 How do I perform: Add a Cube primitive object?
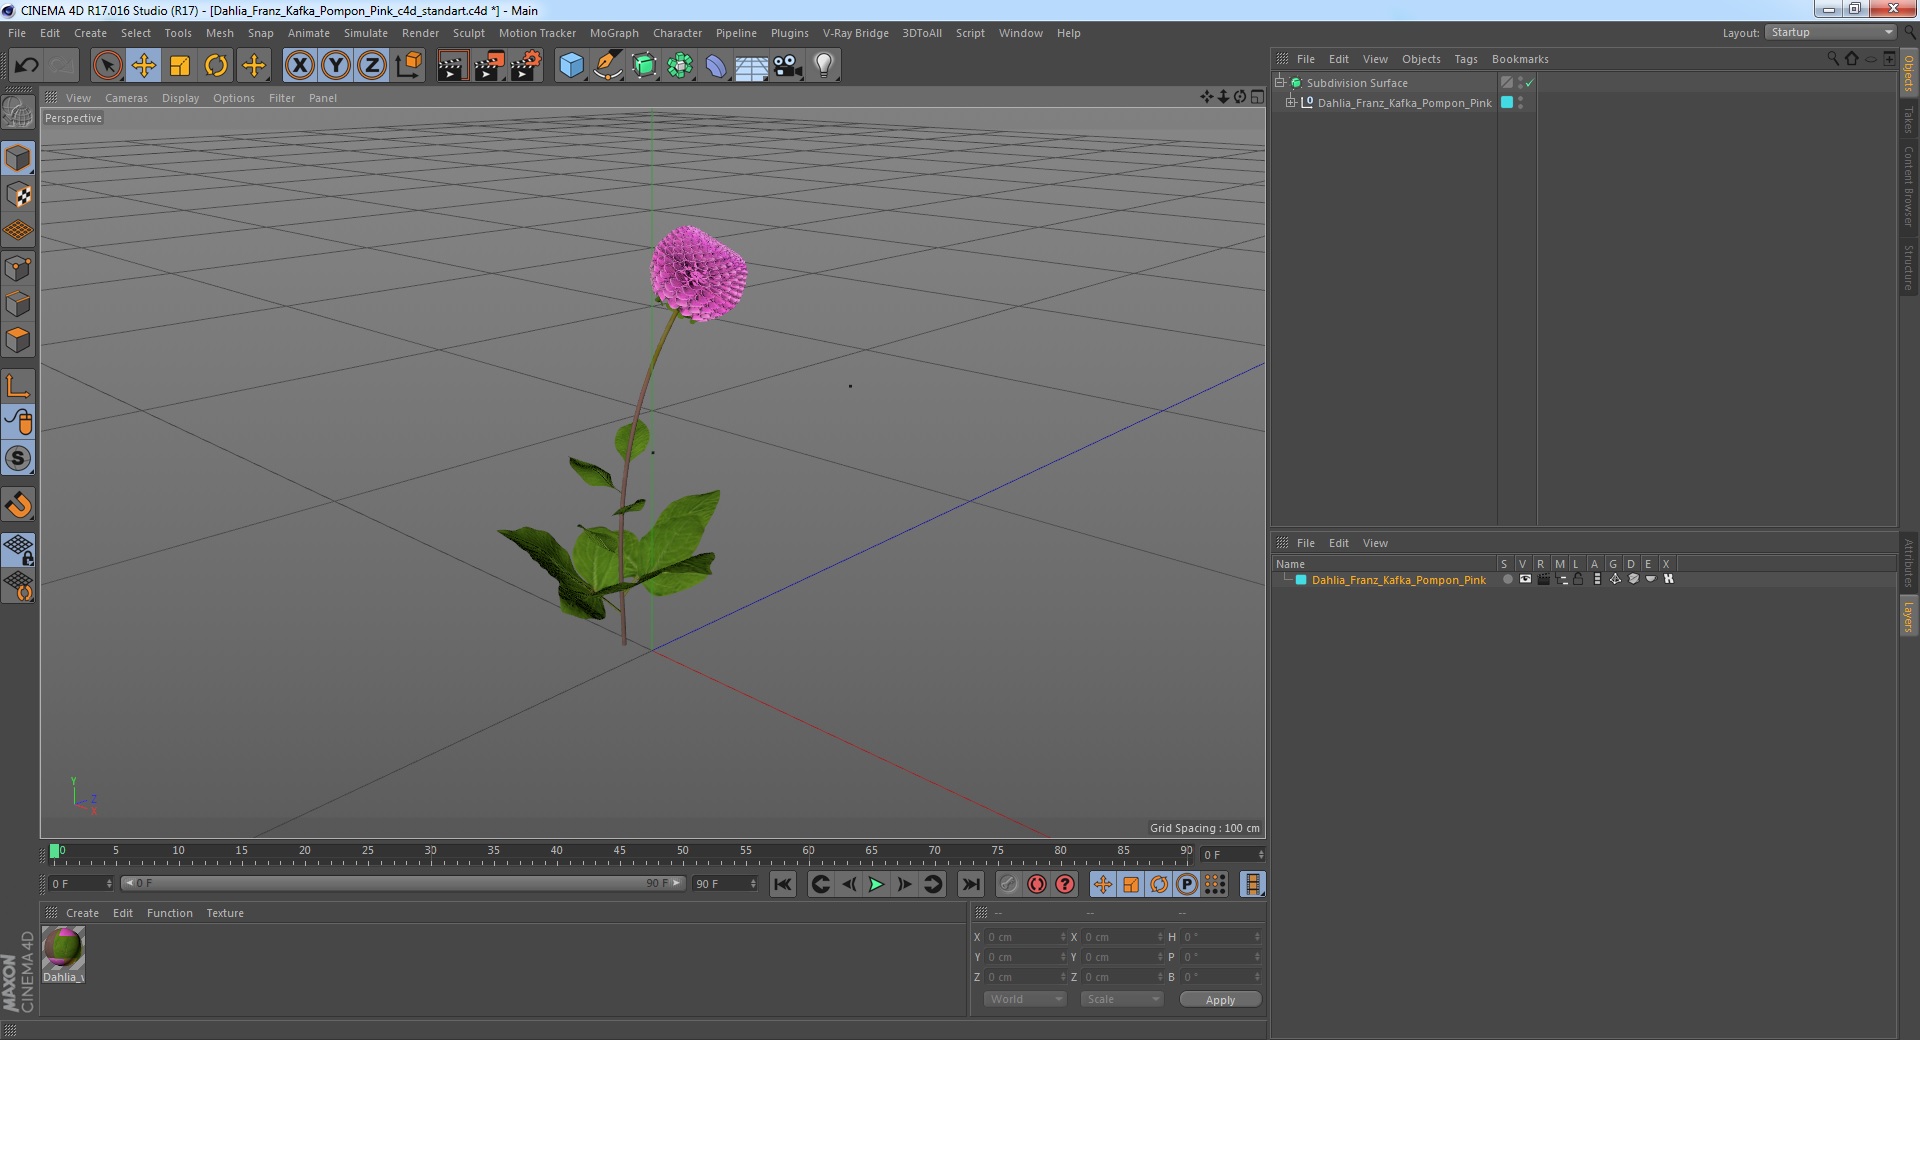tap(571, 66)
